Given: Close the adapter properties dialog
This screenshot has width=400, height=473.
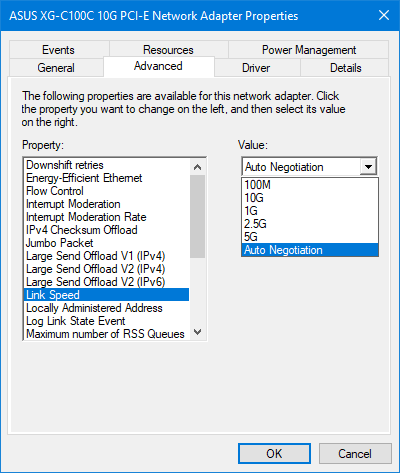Looking at the screenshot, I should [384, 15].
